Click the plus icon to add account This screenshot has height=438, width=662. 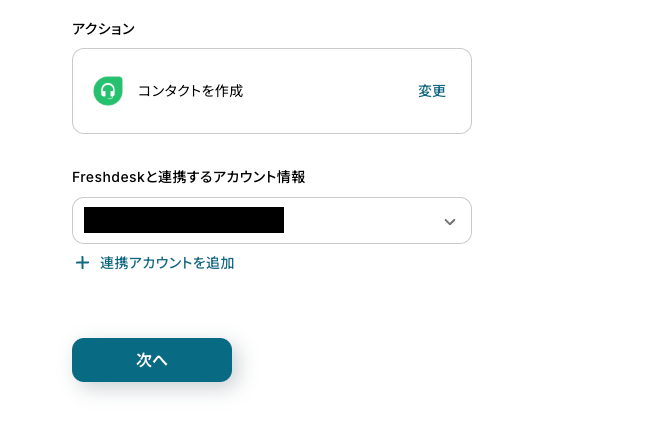82,263
